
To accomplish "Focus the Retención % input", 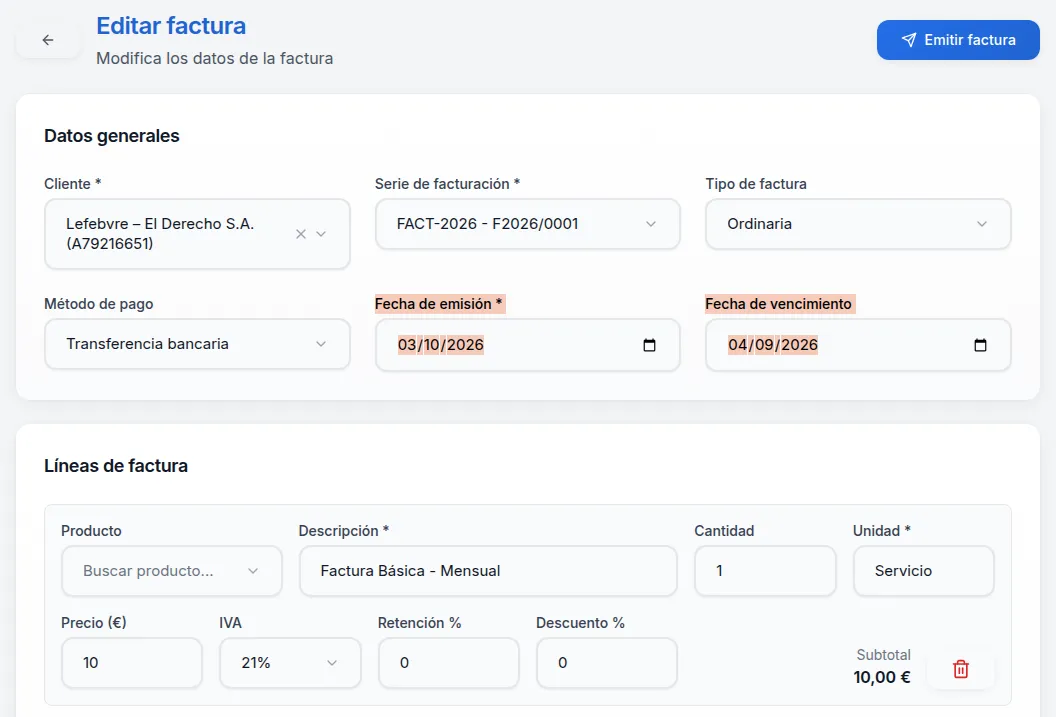I will click(x=448, y=663).
